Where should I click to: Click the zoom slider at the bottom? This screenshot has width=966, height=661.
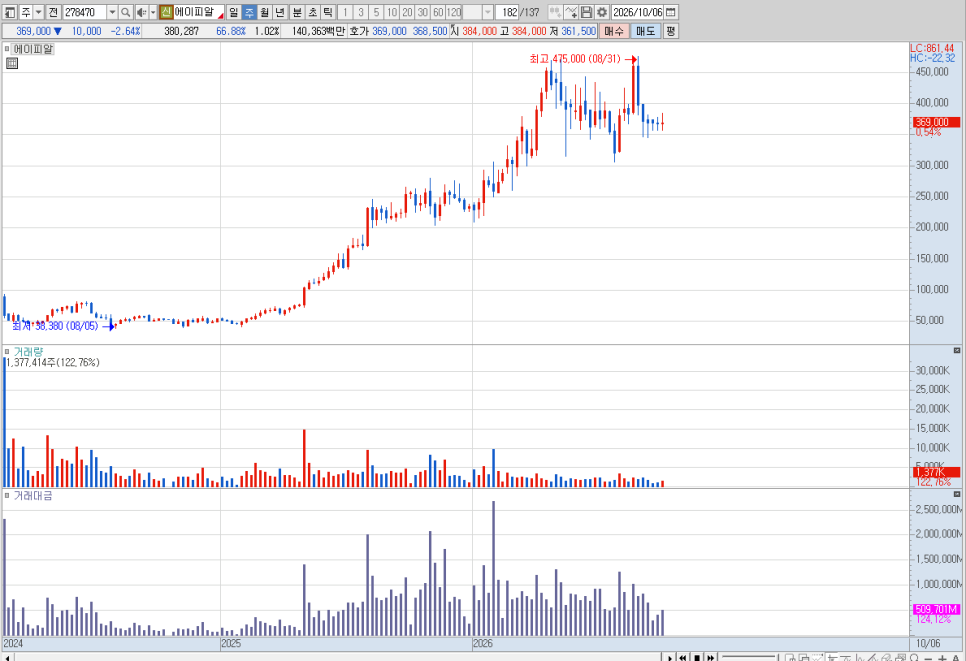748,657
